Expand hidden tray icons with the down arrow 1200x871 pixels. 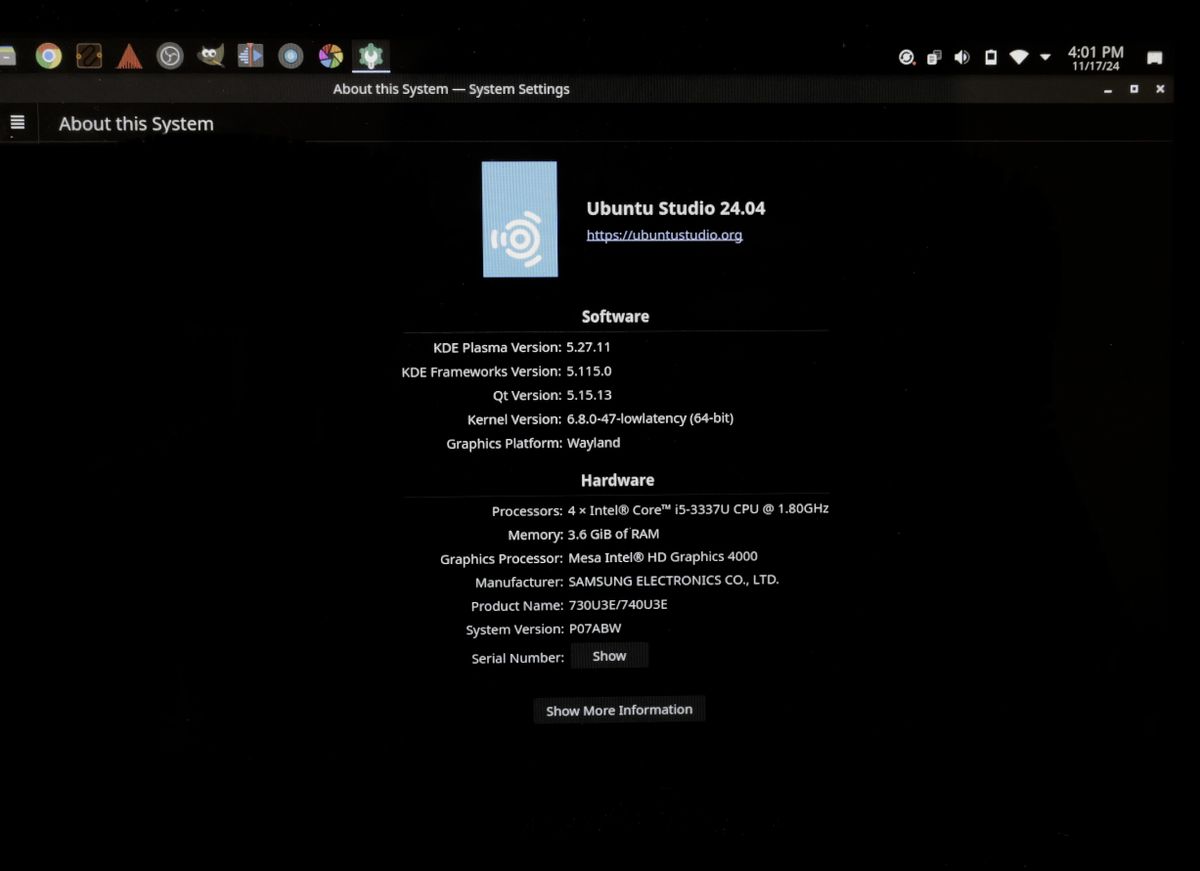(x=1045, y=57)
